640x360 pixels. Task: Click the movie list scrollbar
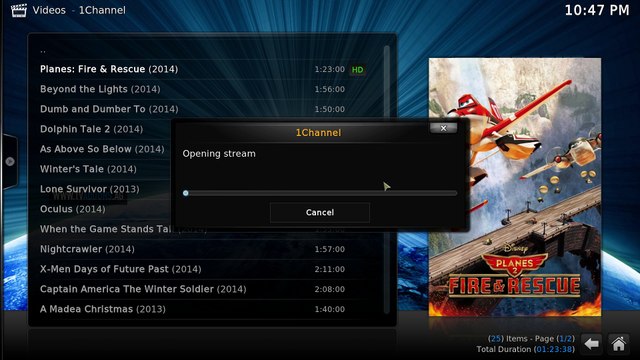387,180
